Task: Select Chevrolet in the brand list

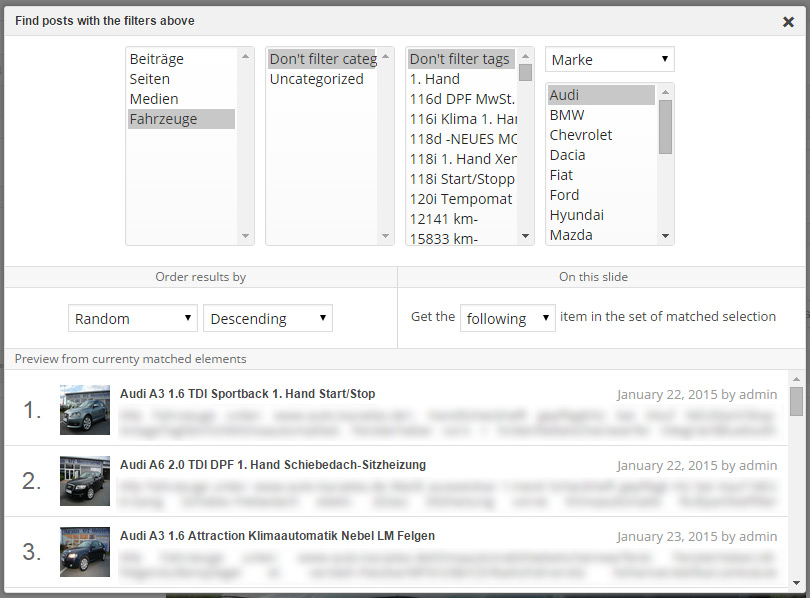Action: (x=601, y=135)
